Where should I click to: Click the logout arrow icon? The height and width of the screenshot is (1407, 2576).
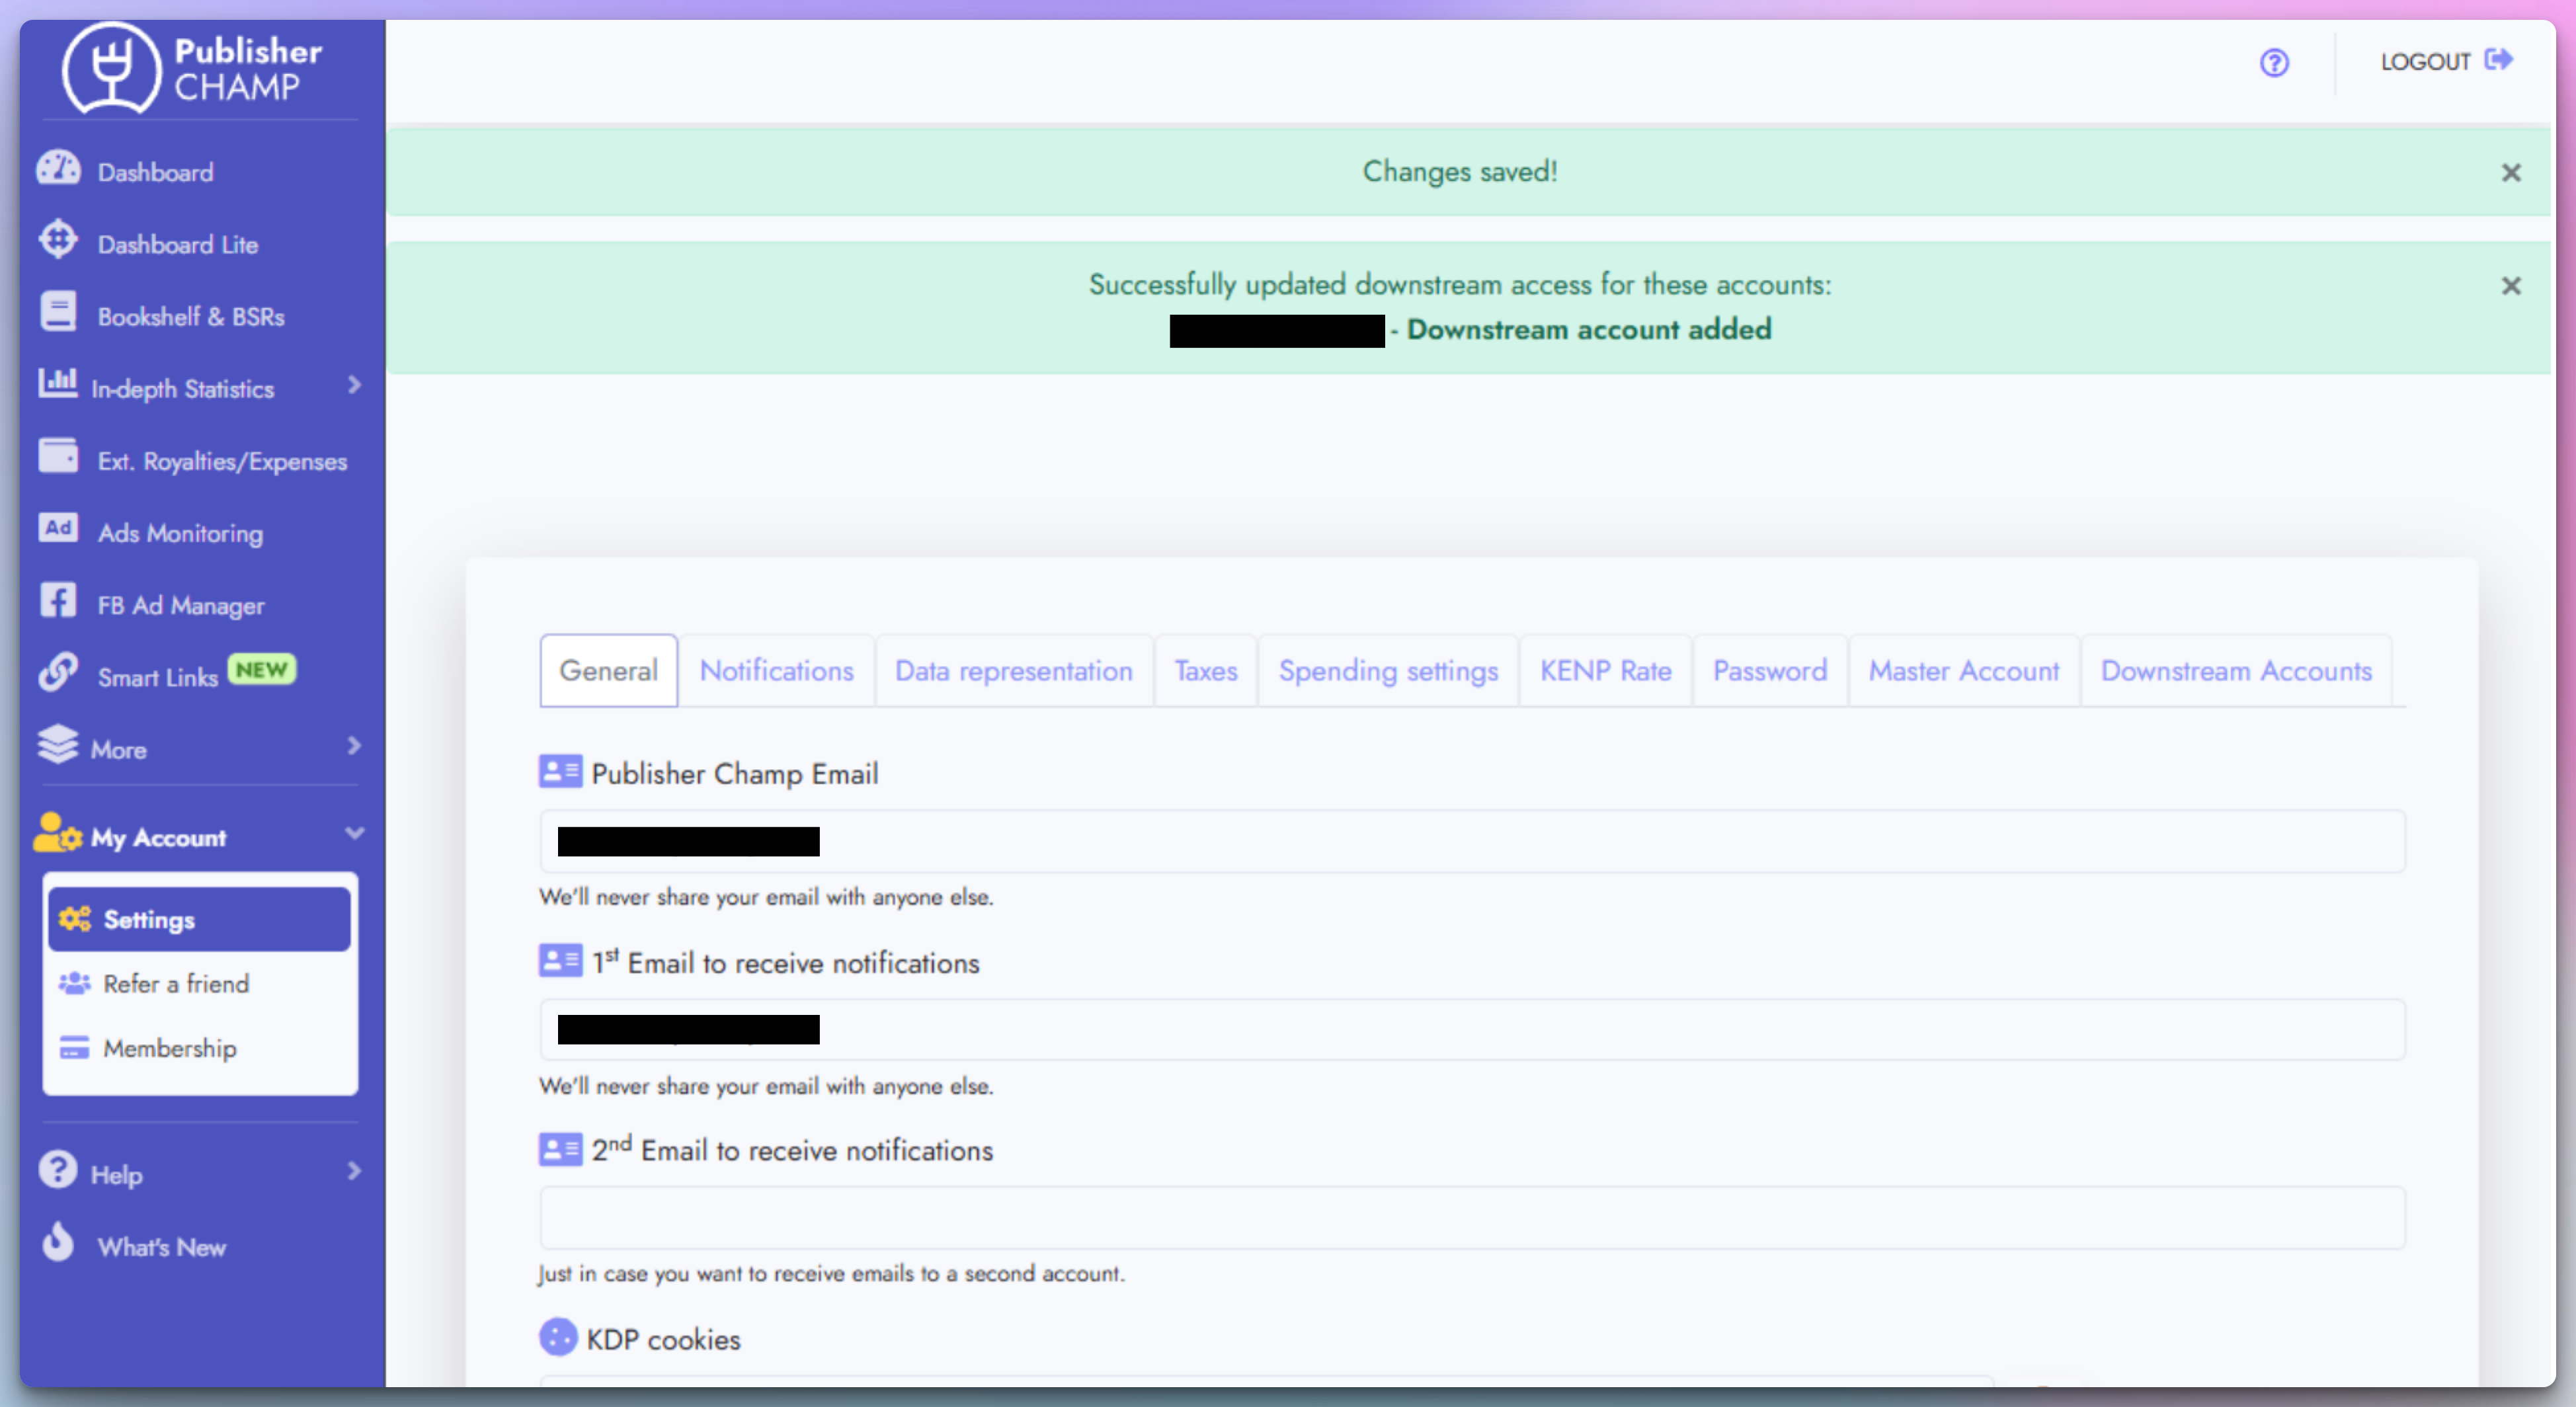pyautogui.click(x=2500, y=60)
